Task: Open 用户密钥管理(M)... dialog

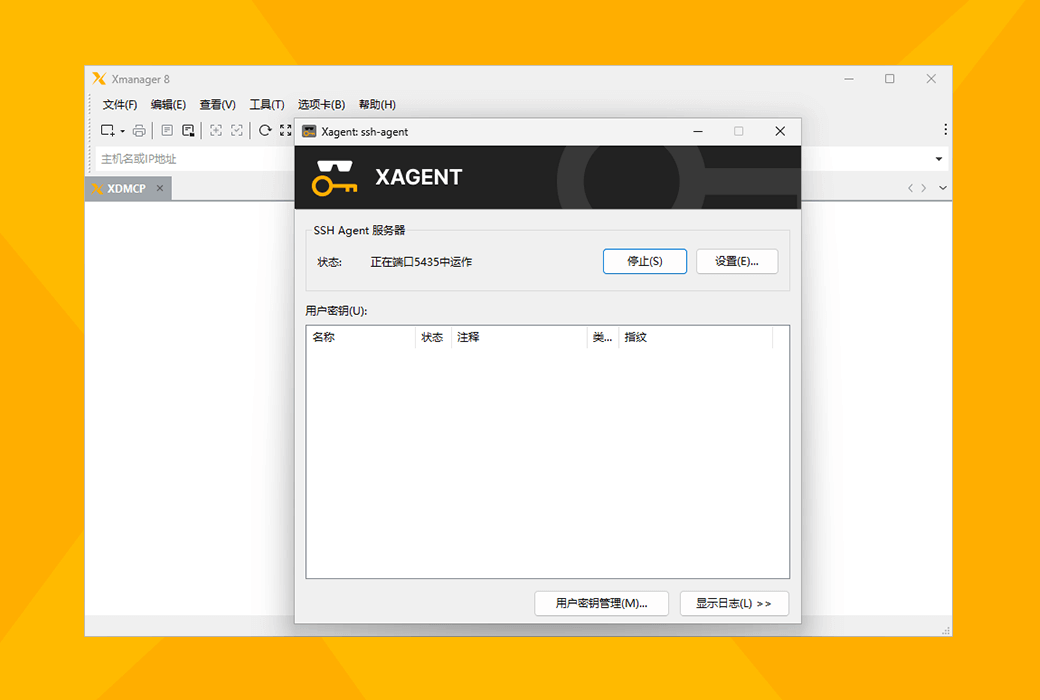Action: tap(602, 603)
